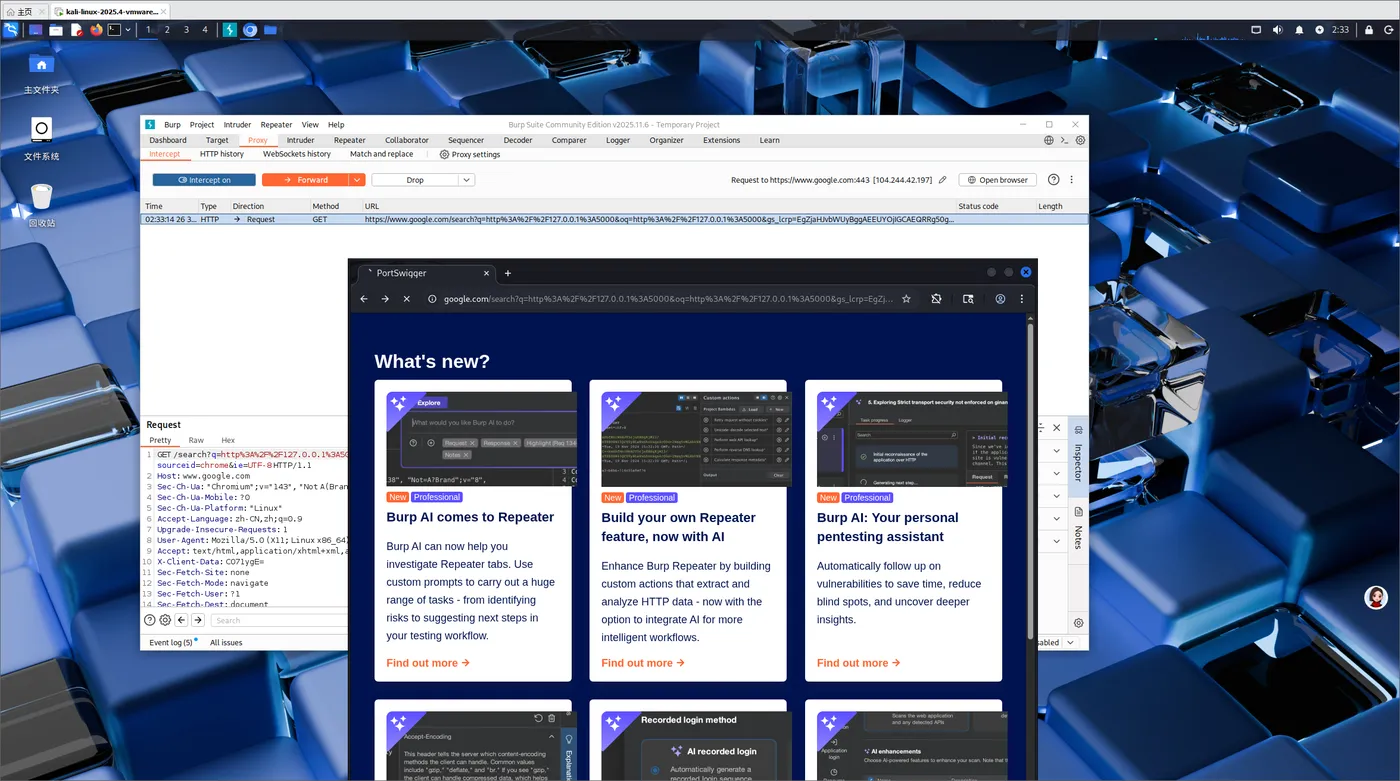Open the three-dot menu beside Open browser
This screenshot has height=781, width=1400.
tap(1072, 180)
